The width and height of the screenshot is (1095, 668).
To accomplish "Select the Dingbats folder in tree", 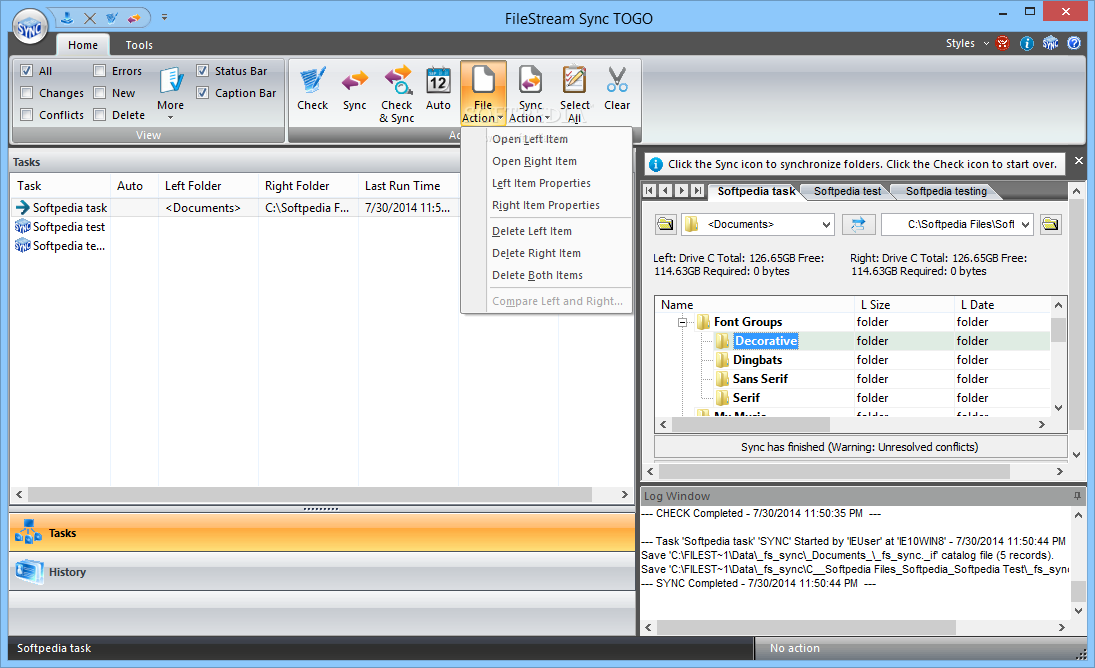I will coord(757,359).
